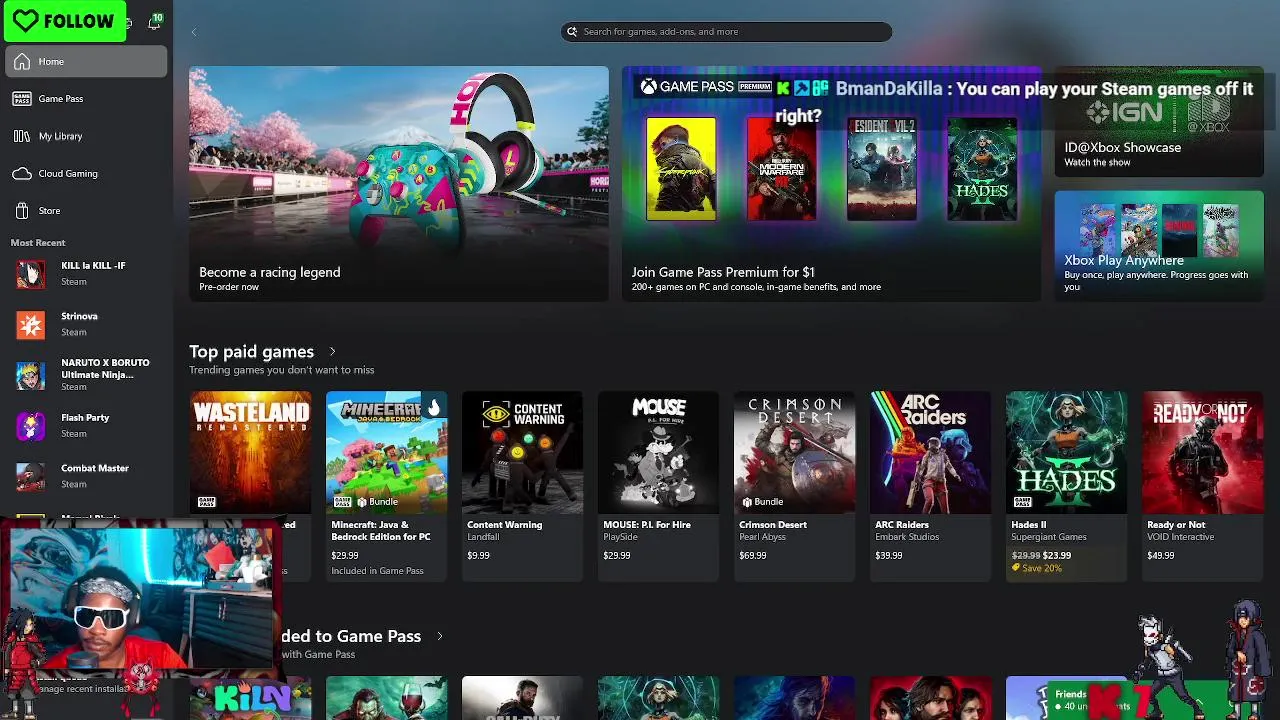1280x720 pixels.
Task: Open Join Game Pass Premium for $1 banner
Action: pos(831,184)
